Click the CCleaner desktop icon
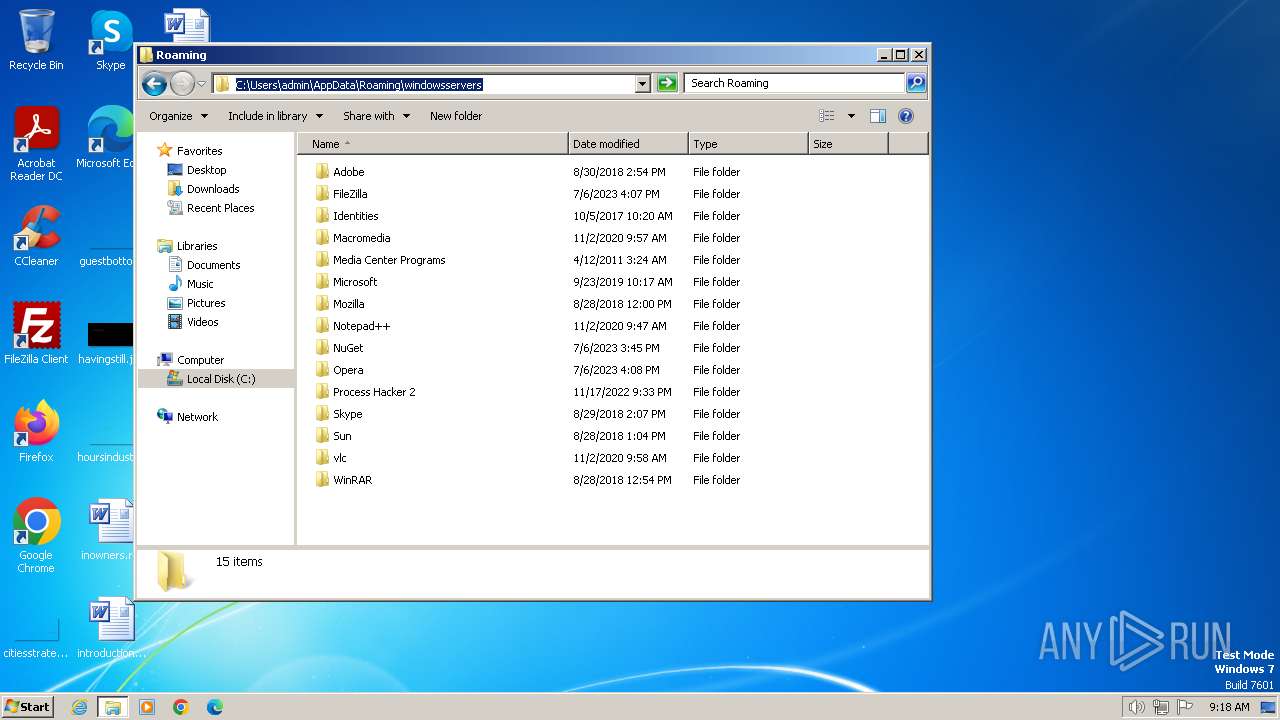Screen dimensions: 1280x720 point(36,236)
